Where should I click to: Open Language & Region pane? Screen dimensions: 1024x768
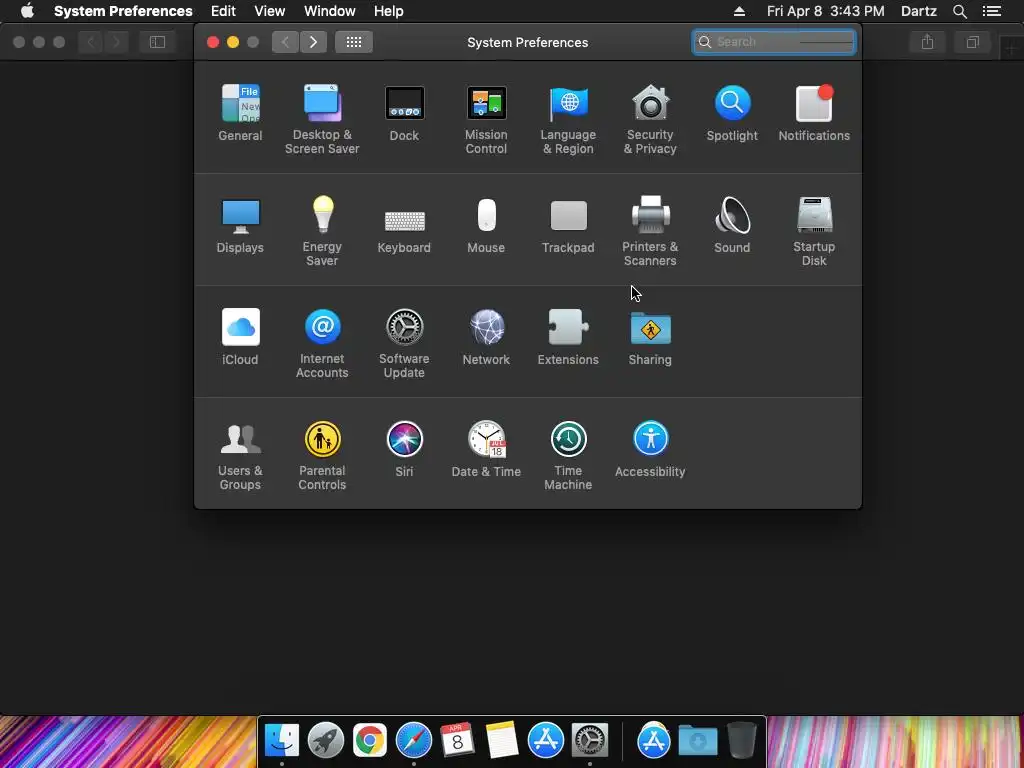[x=568, y=120]
